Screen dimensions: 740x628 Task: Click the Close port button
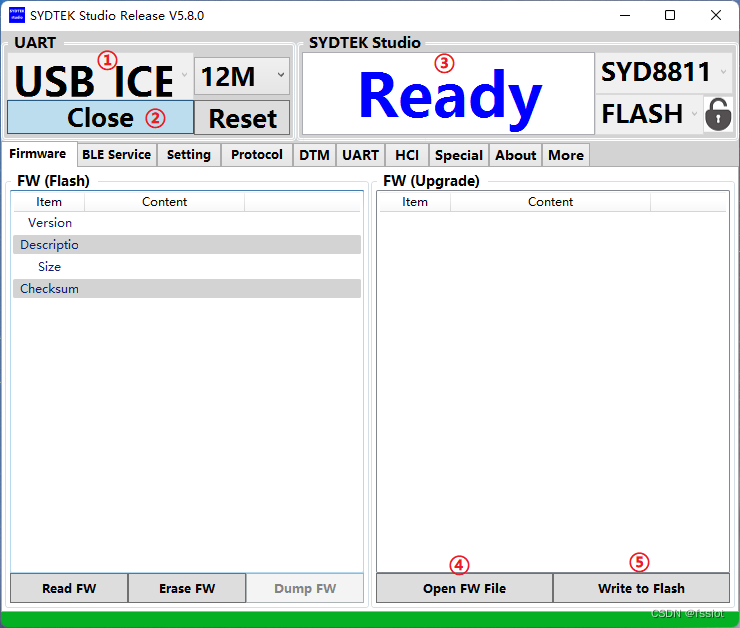click(101, 117)
